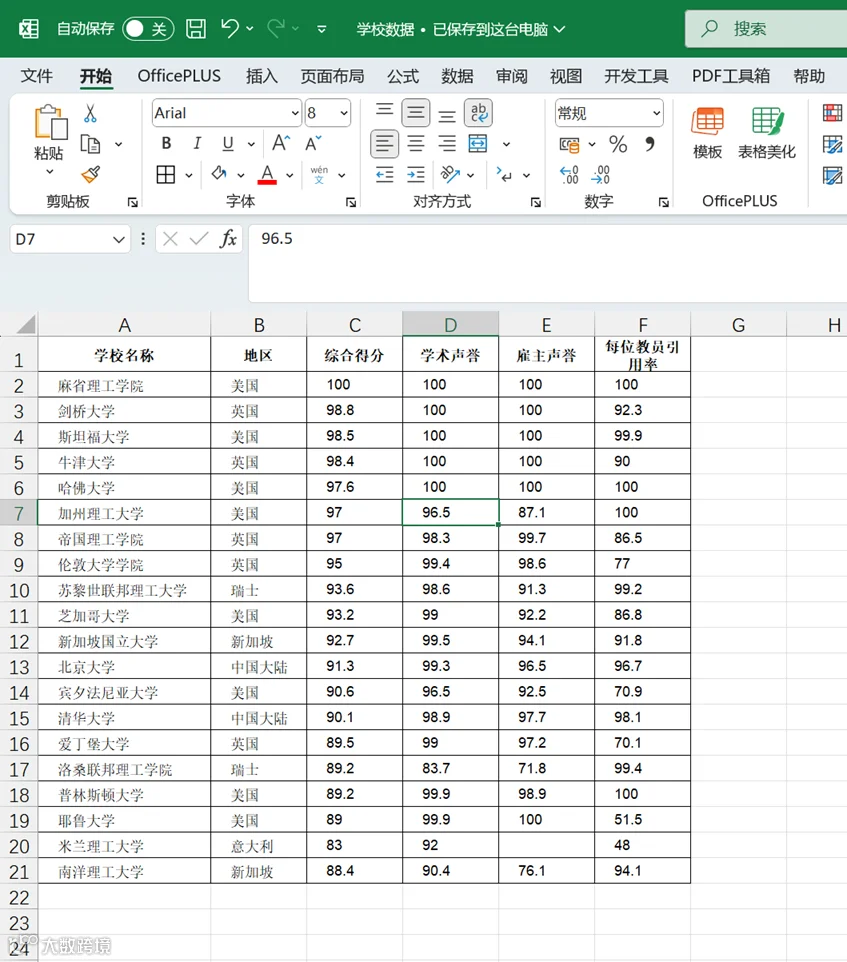This screenshot has width=847, height=962.
Task: Click the Copy icon
Action: pos(90,144)
